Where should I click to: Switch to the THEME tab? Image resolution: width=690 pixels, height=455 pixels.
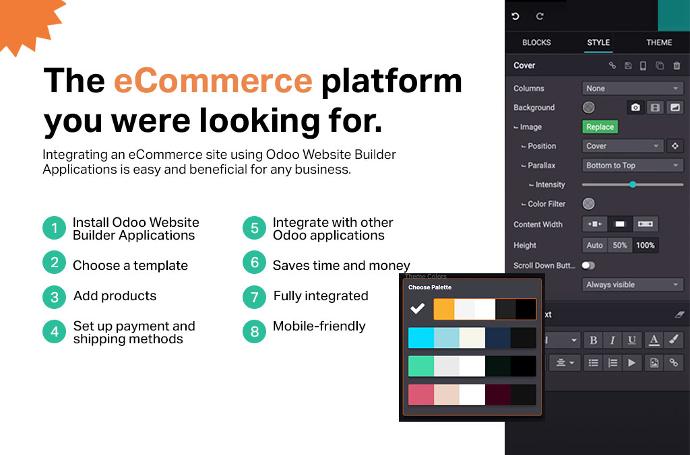[659, 43]
